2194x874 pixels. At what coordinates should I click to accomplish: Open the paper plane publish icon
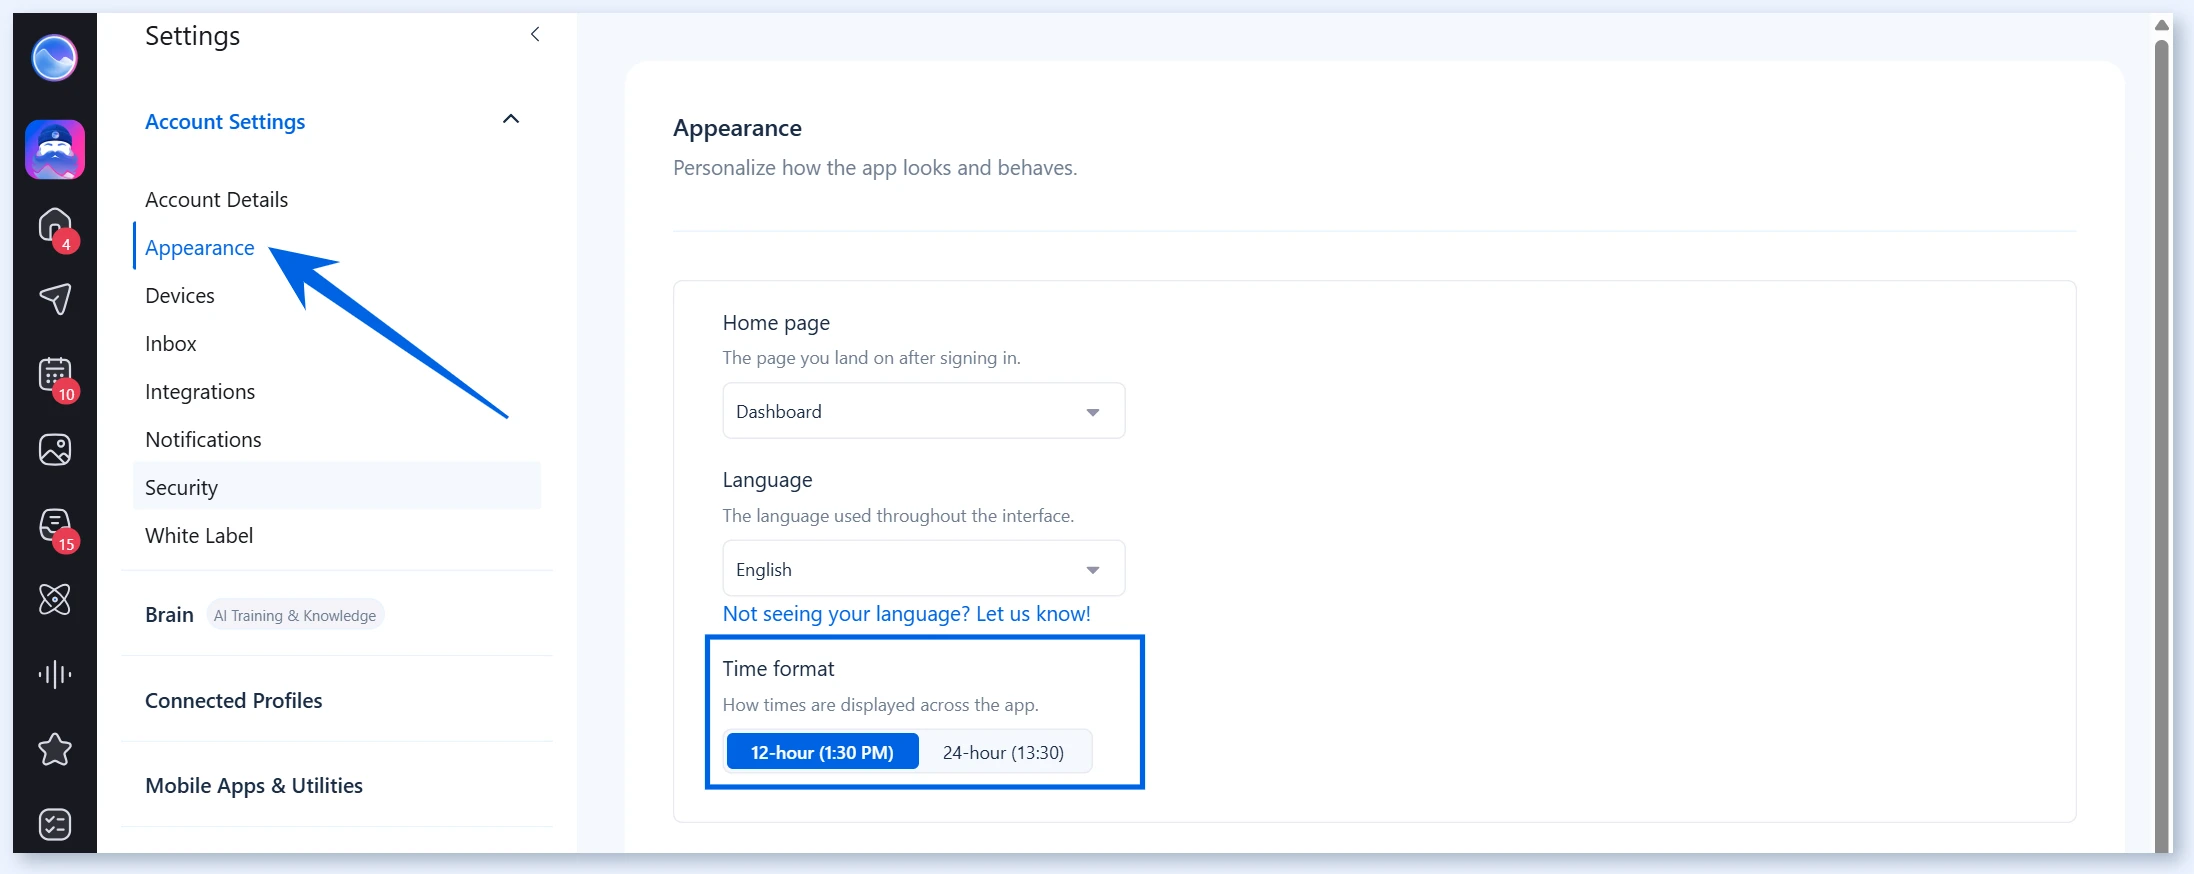pos(55,299)
